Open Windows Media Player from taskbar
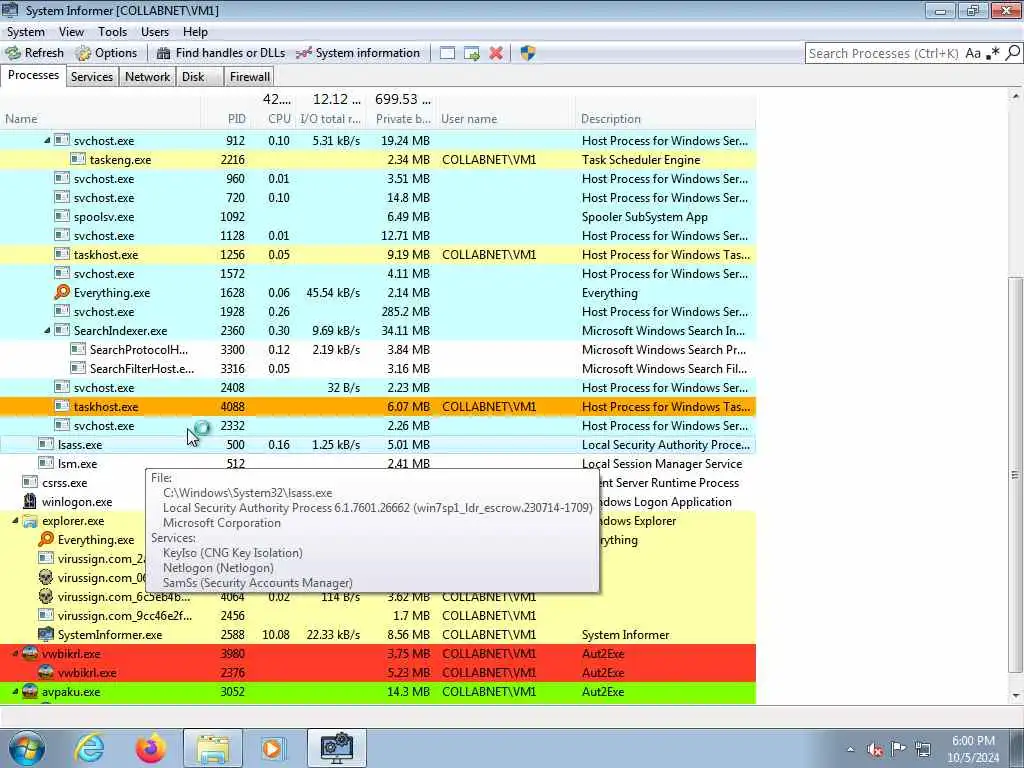 273,748
